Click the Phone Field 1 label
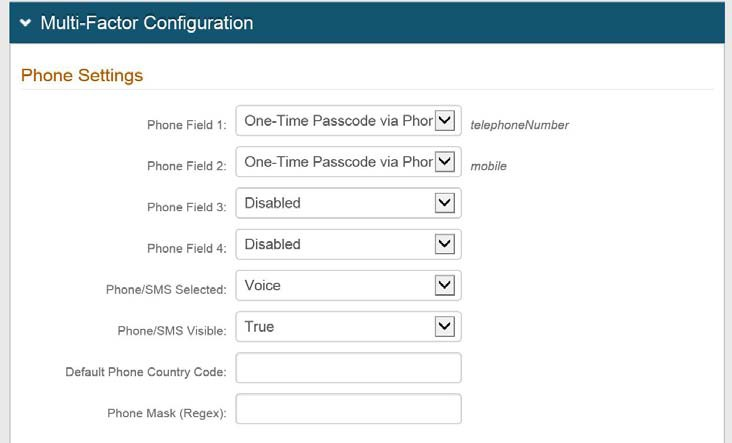 click(187, 125)
